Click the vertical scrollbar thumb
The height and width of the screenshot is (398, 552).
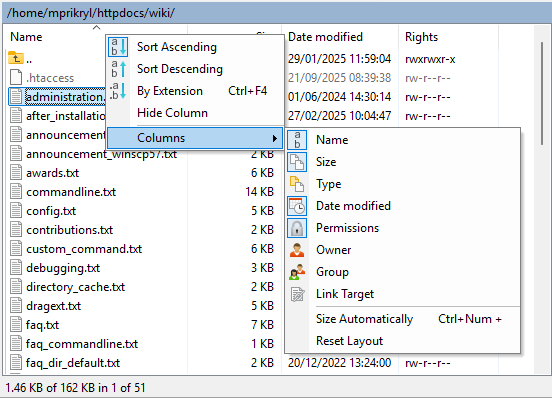pos(542,93)
